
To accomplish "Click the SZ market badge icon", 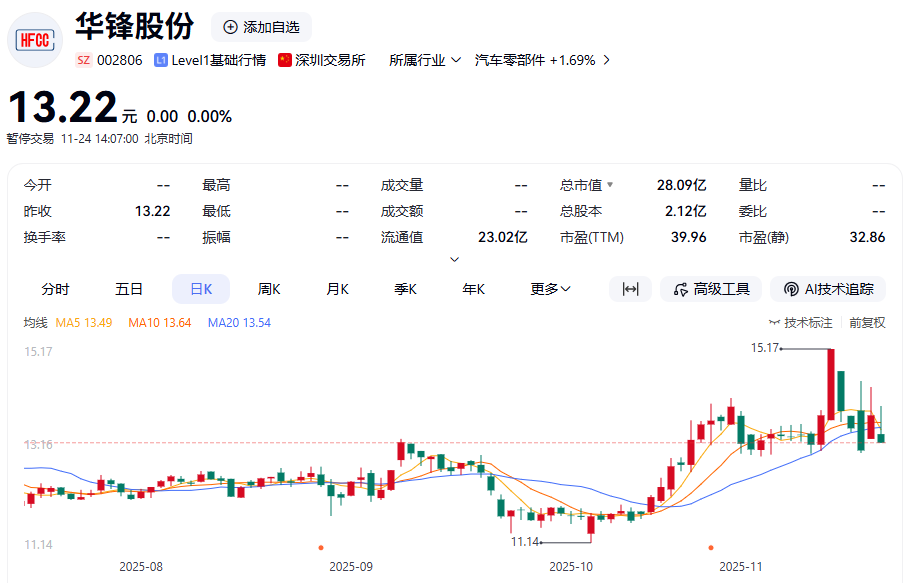I will click(83, 60).
